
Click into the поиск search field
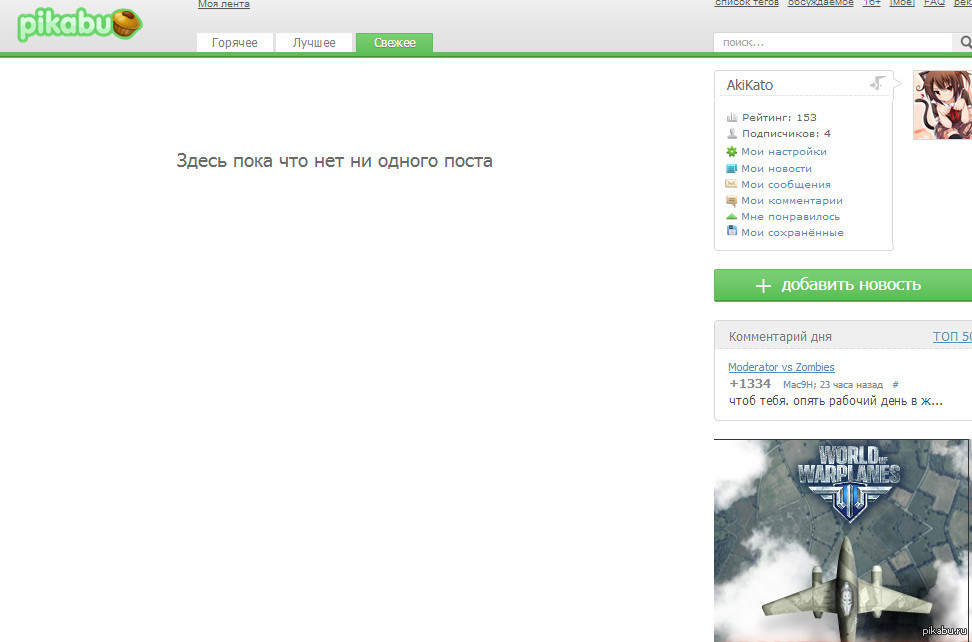tap(832, 43)
